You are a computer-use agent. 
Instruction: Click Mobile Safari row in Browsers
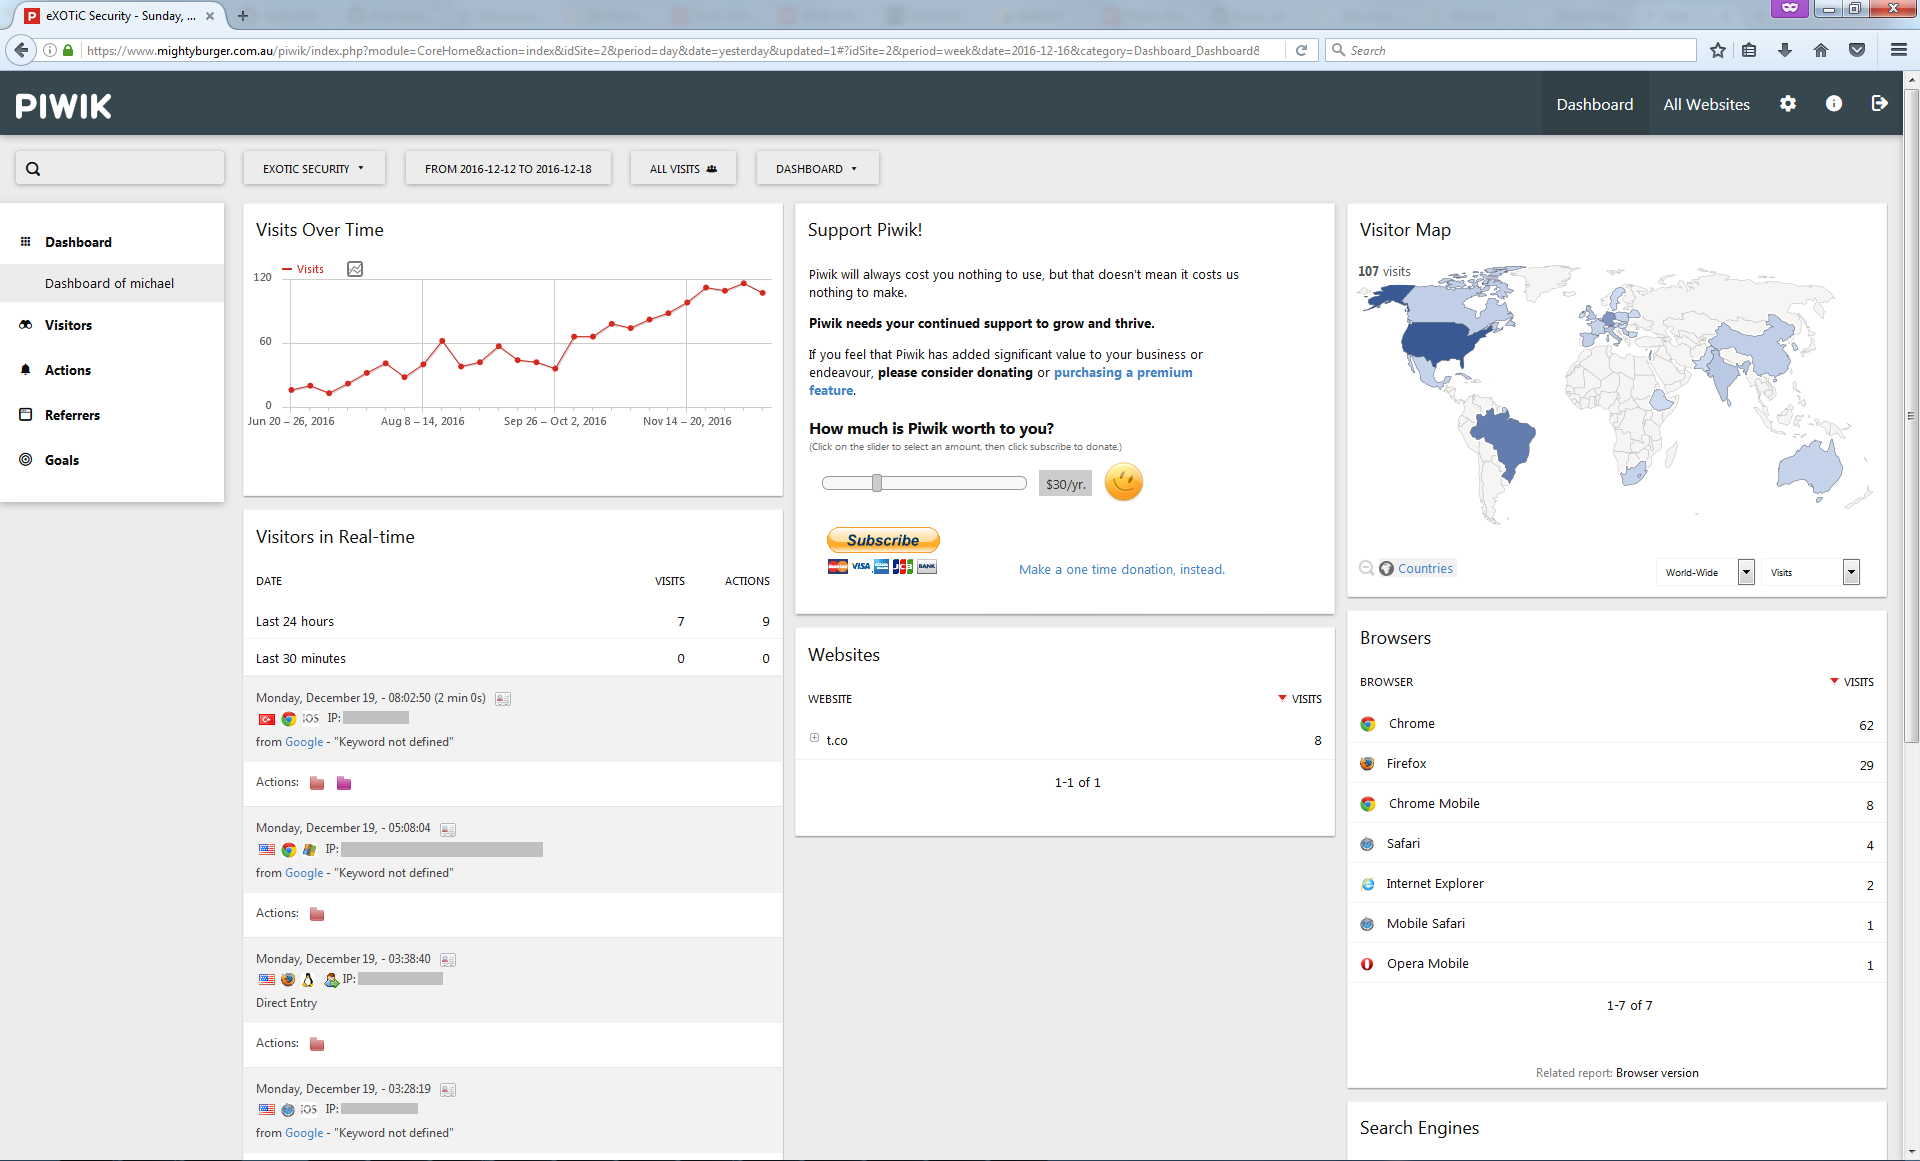coord(1617,924)
